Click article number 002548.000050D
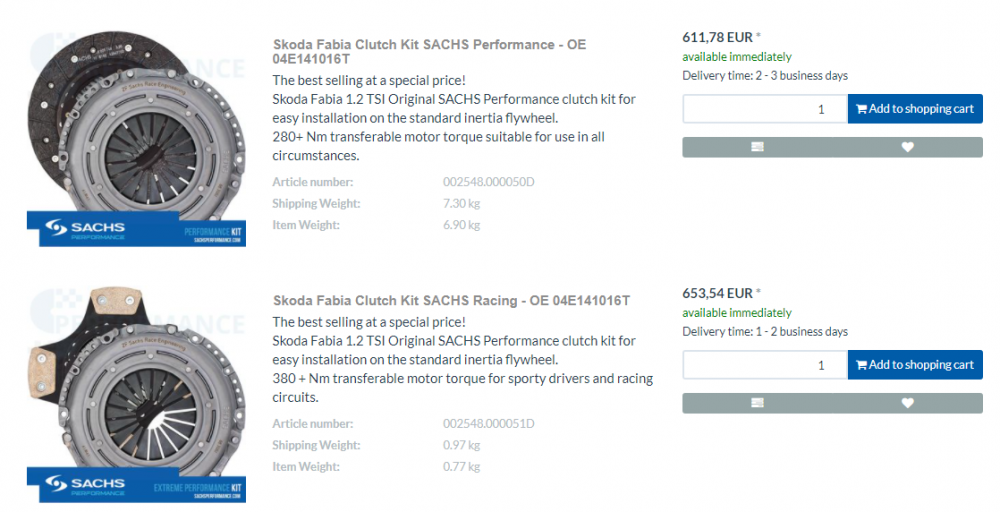This screenshot has width=1000, height=512. pos(488,182)
